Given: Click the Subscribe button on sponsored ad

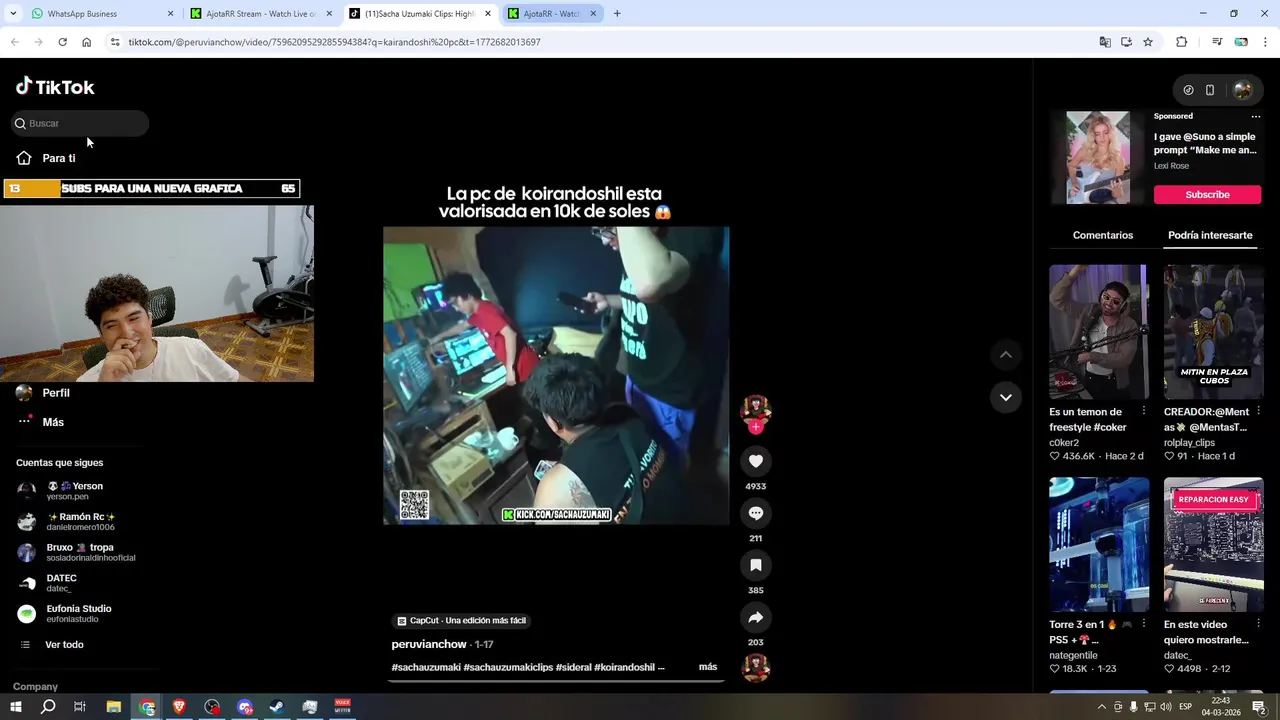Looking at the screenshot, I should (1207, 195).
